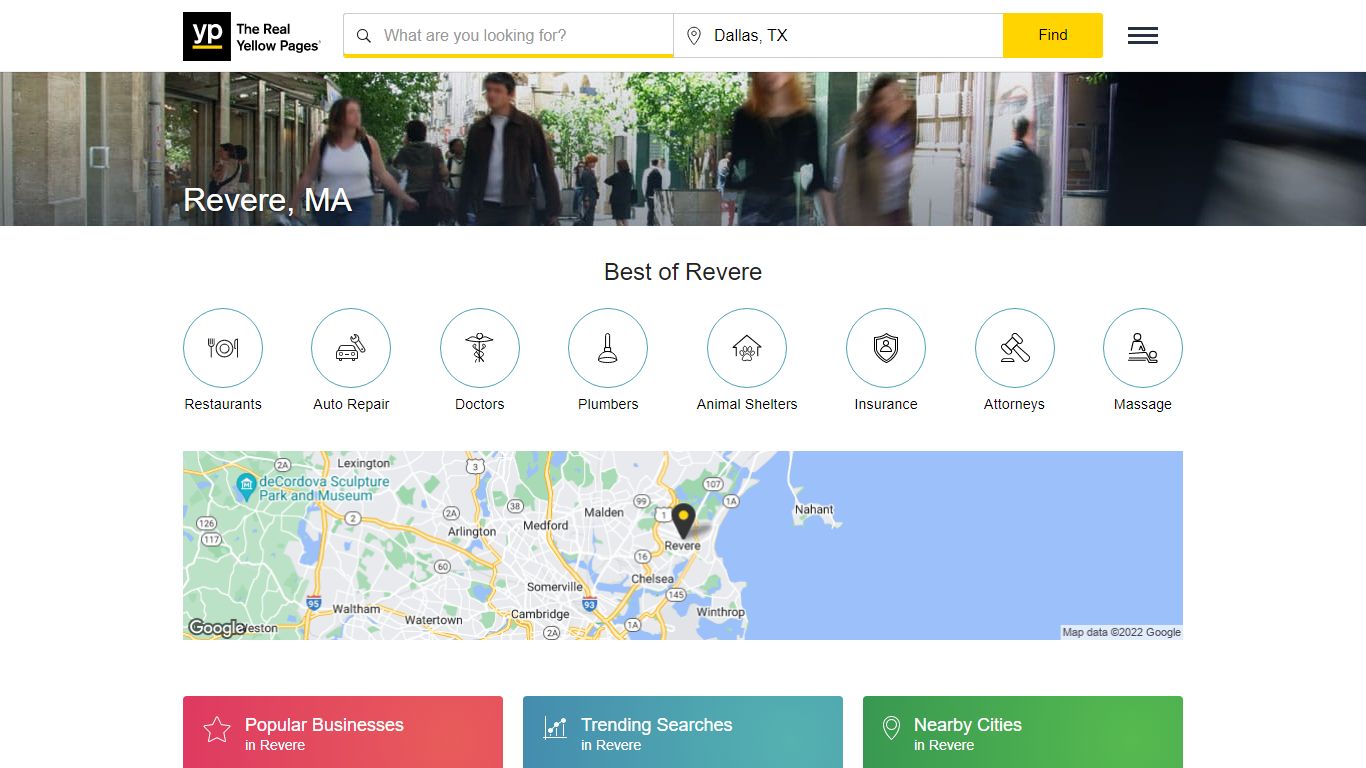Open the Restaurants text link
Image resolution: width=1366 pixels, height=768 pixels.
coord(223,404)
